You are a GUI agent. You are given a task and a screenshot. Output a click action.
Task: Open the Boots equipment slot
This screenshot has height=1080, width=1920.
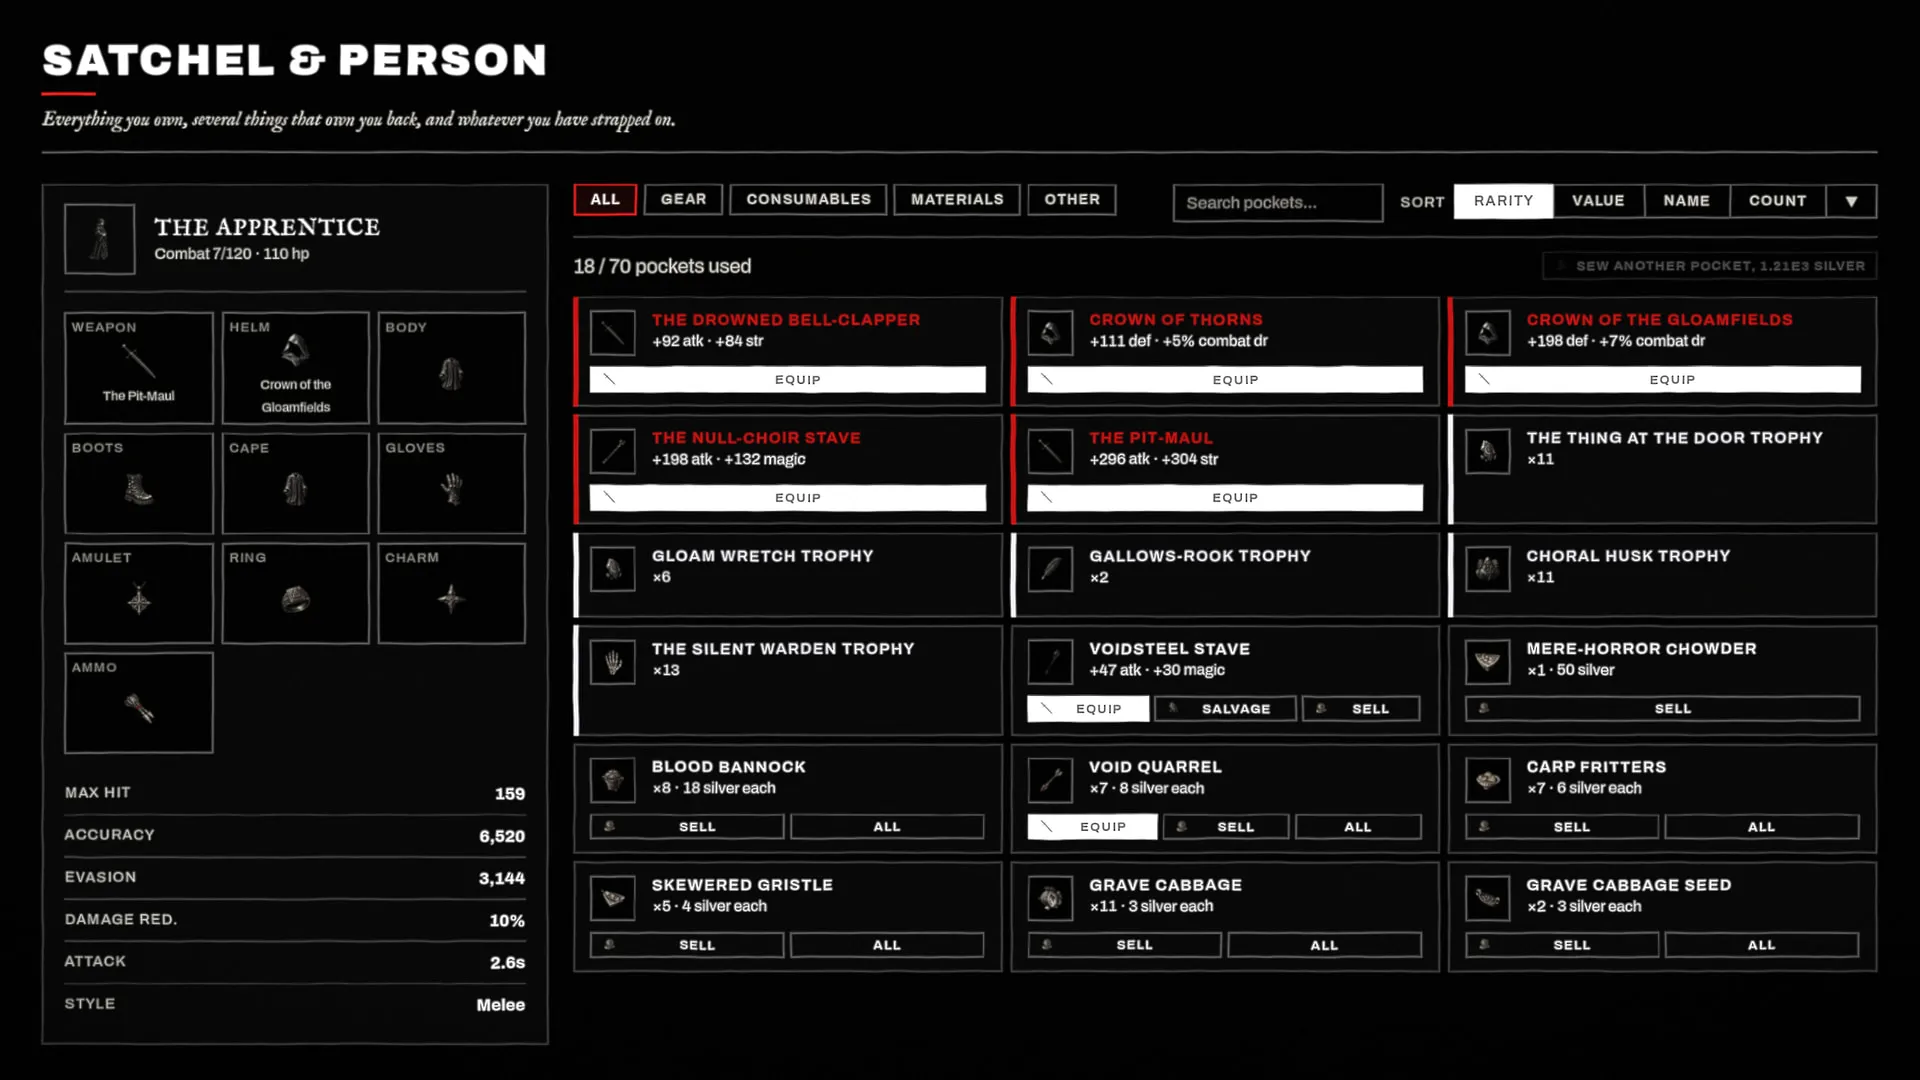click(139, 483)
